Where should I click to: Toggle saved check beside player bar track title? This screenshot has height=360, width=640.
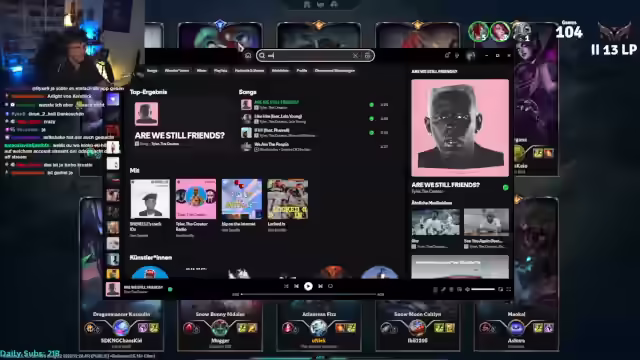coord(170,289)
